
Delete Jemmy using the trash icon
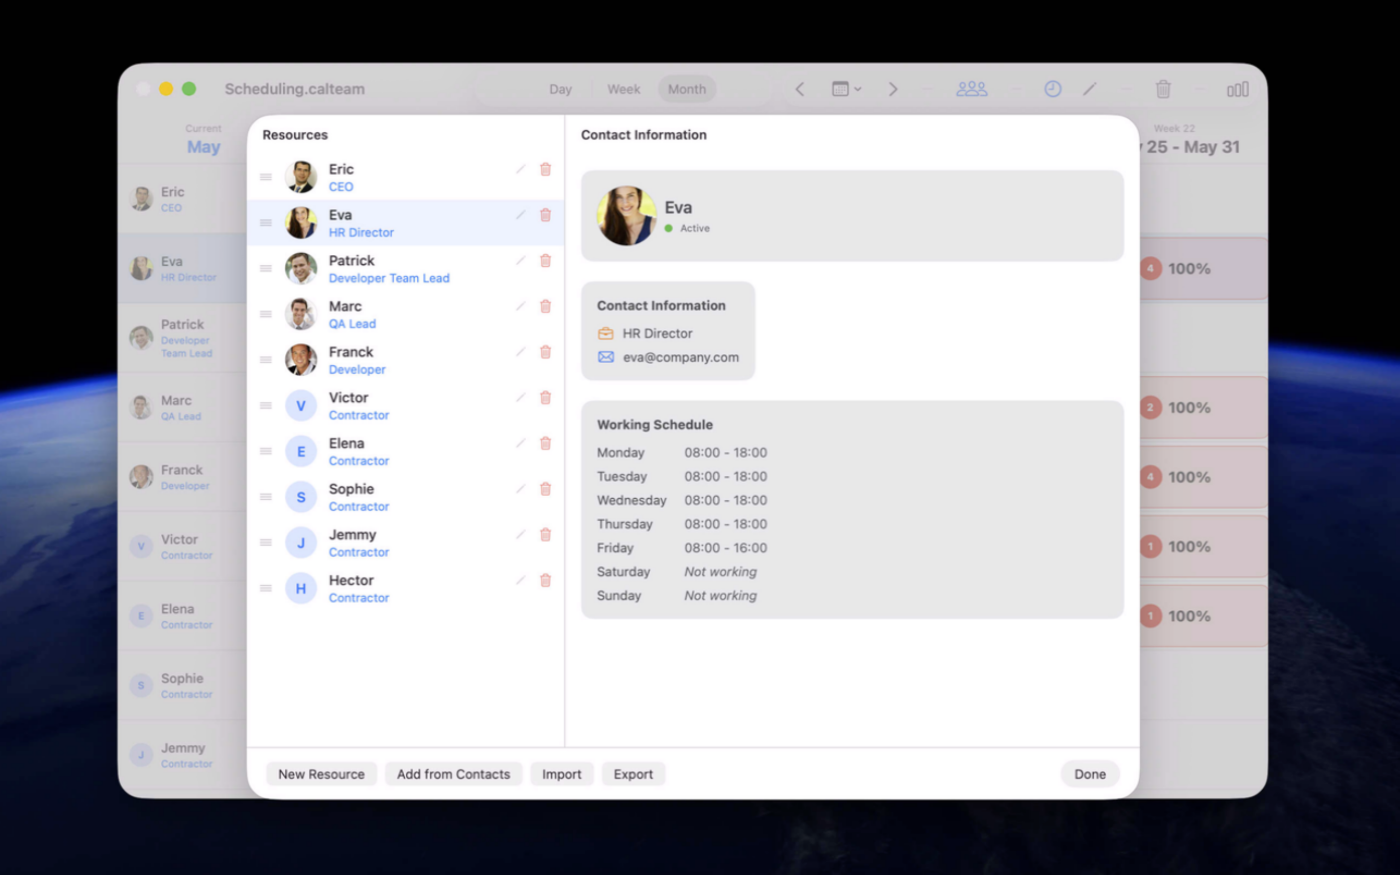tap(545, 535)
